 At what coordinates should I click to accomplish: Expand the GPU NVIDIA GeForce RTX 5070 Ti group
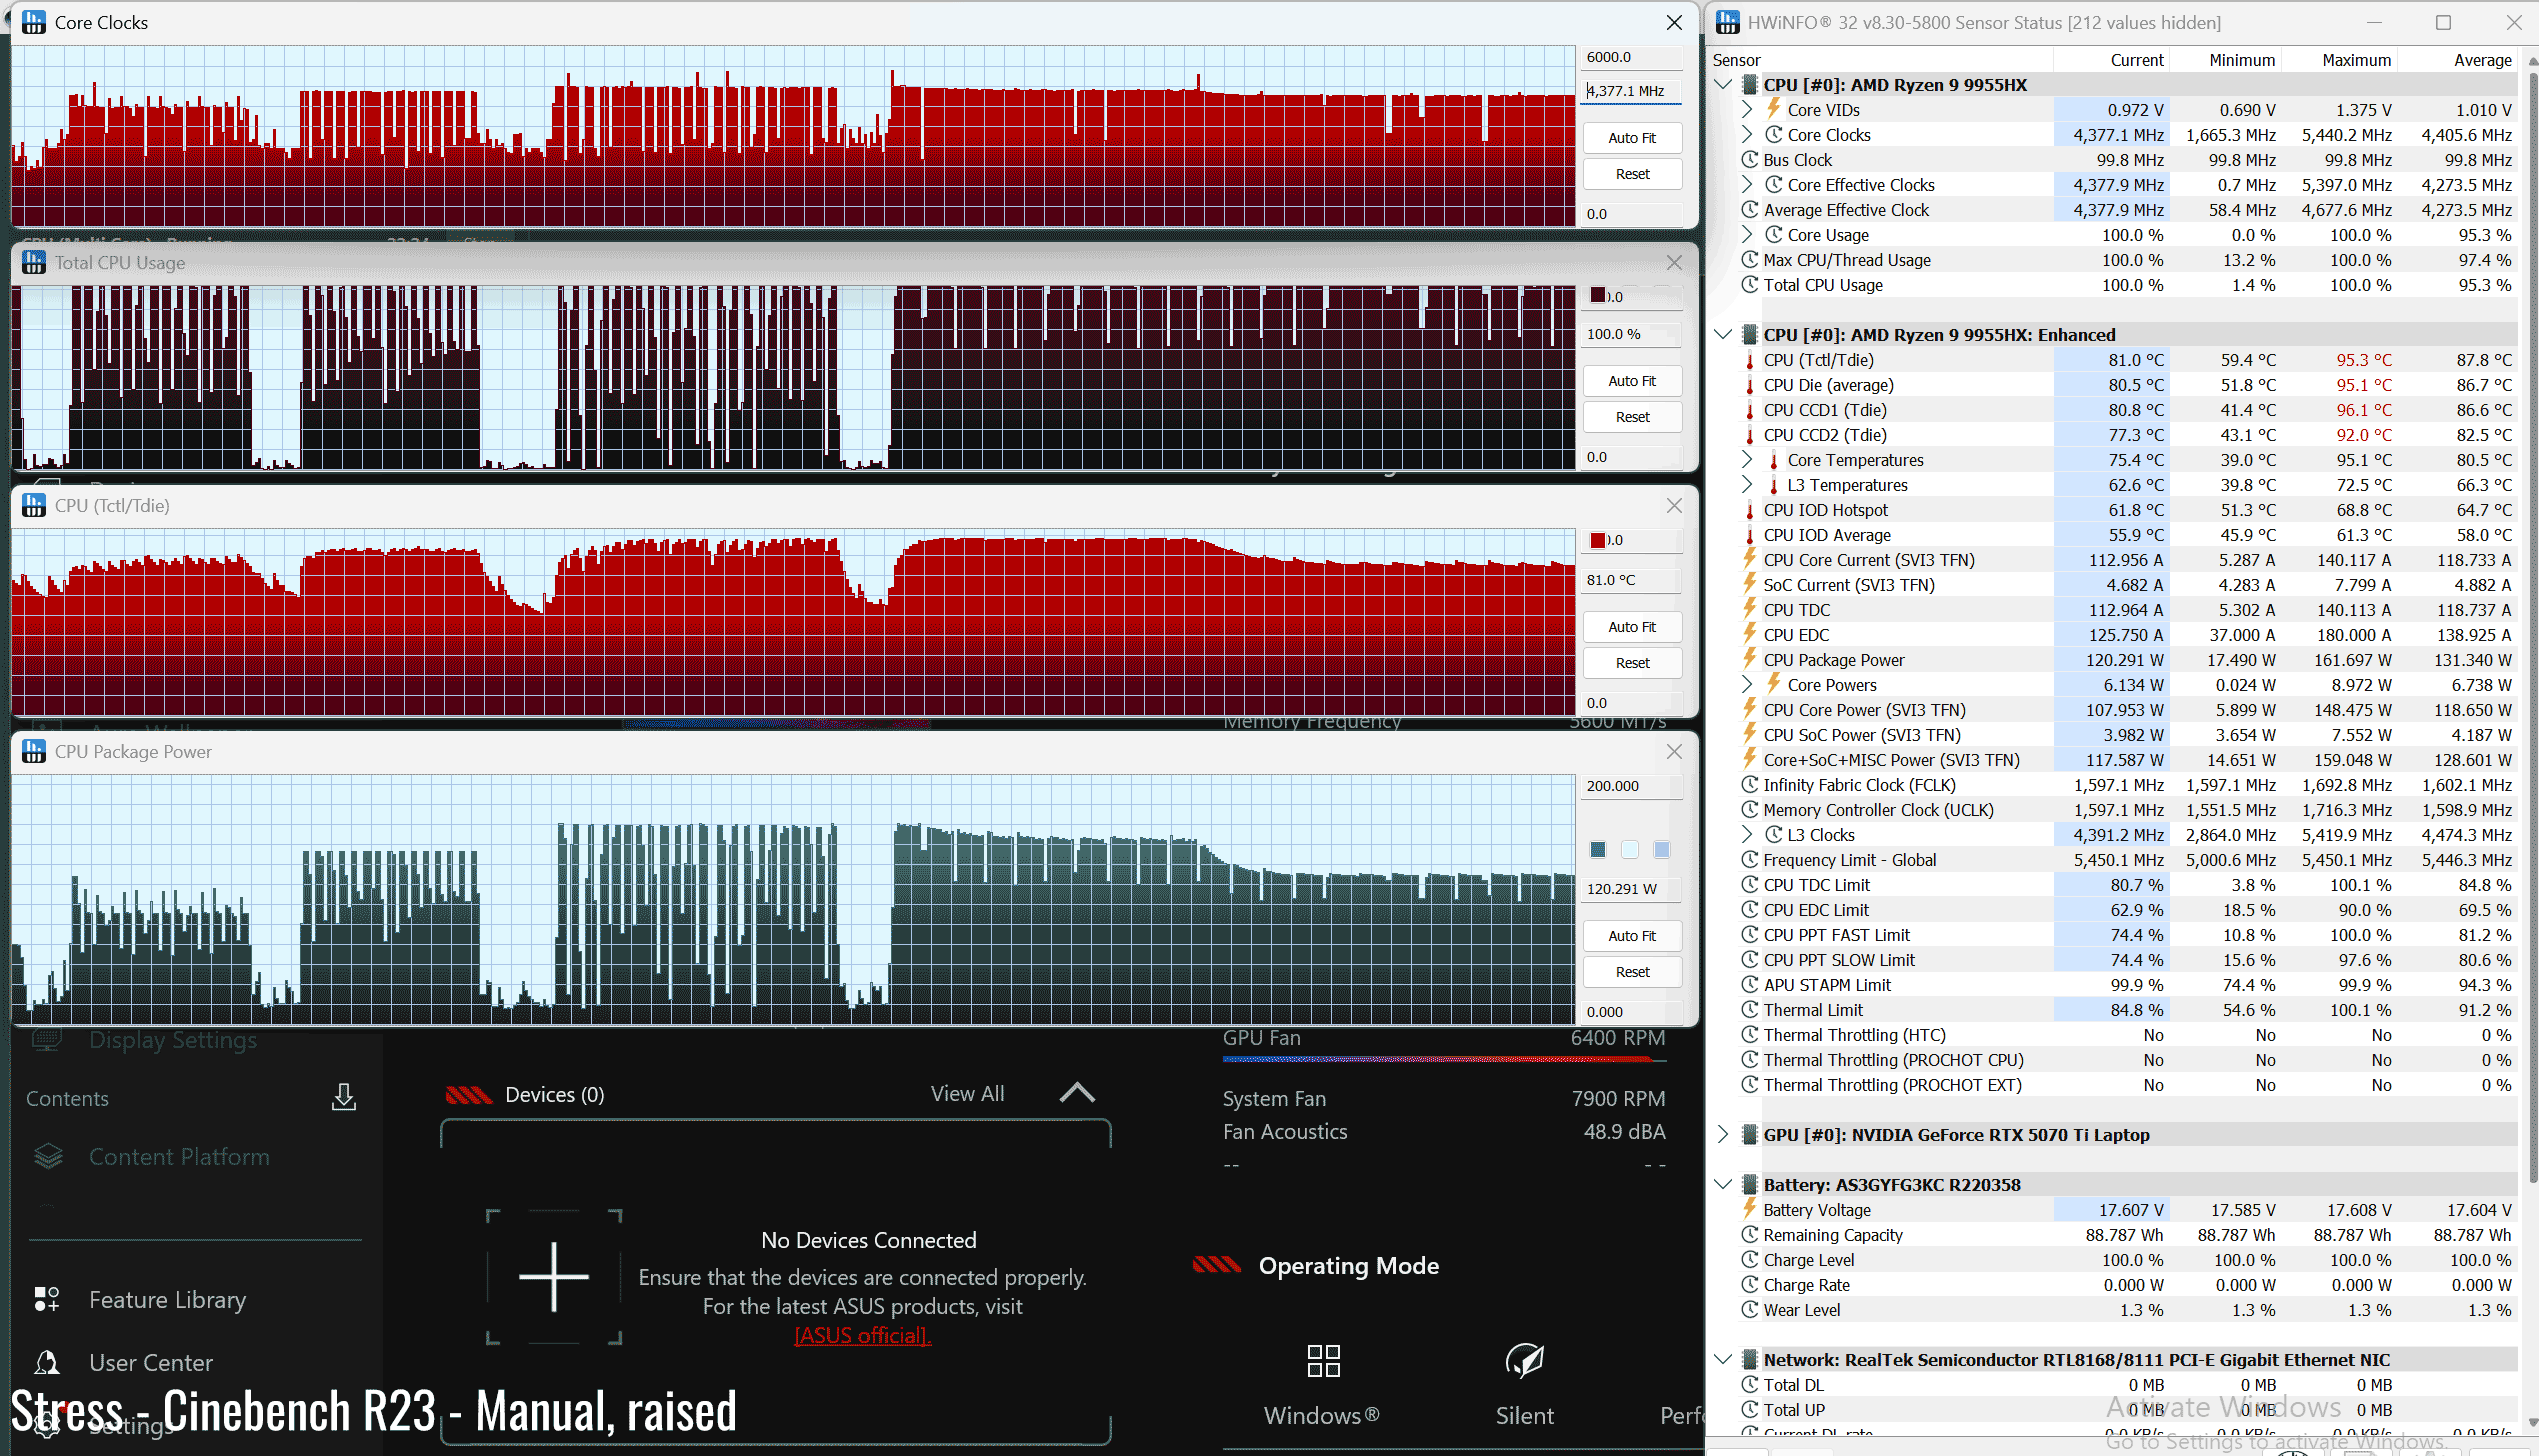(1722, 1134)
